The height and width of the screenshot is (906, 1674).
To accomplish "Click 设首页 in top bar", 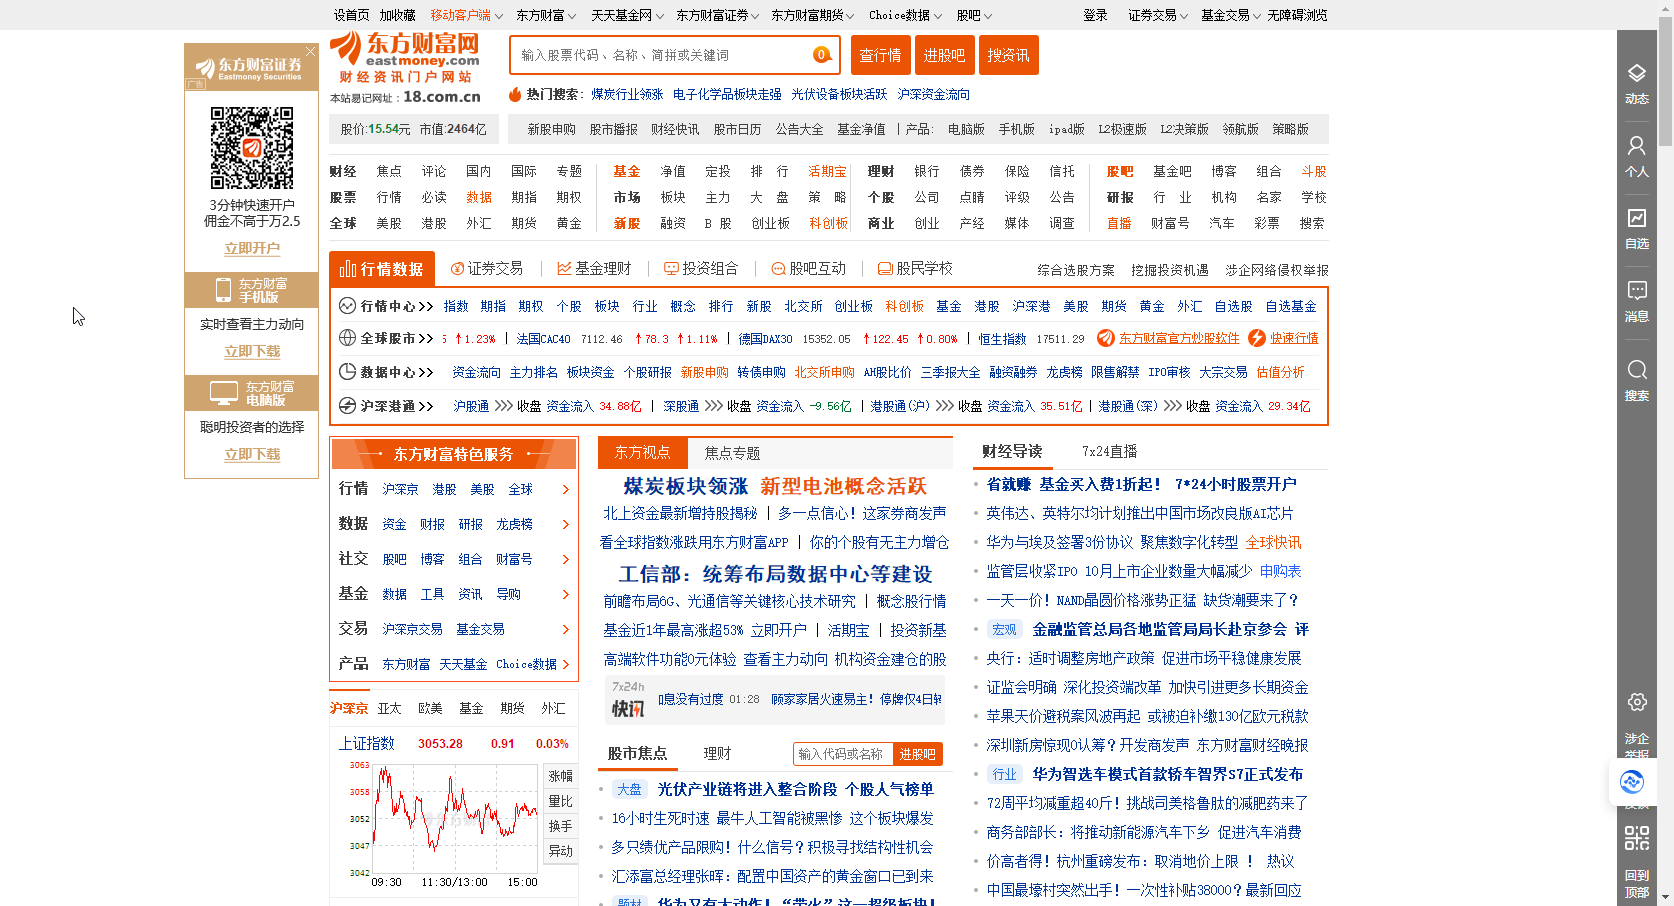I will point(351,15).
